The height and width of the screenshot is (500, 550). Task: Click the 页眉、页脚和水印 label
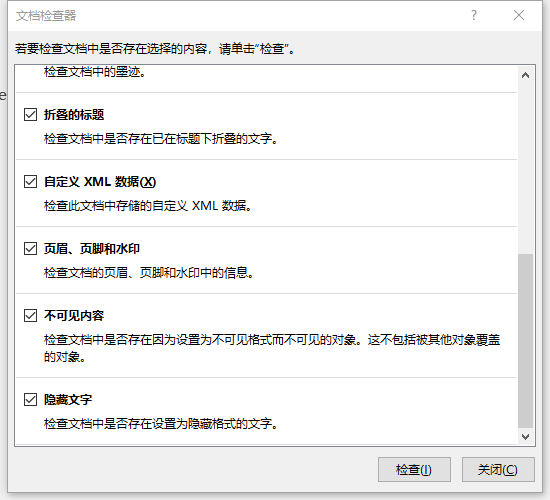pos(92,249)
